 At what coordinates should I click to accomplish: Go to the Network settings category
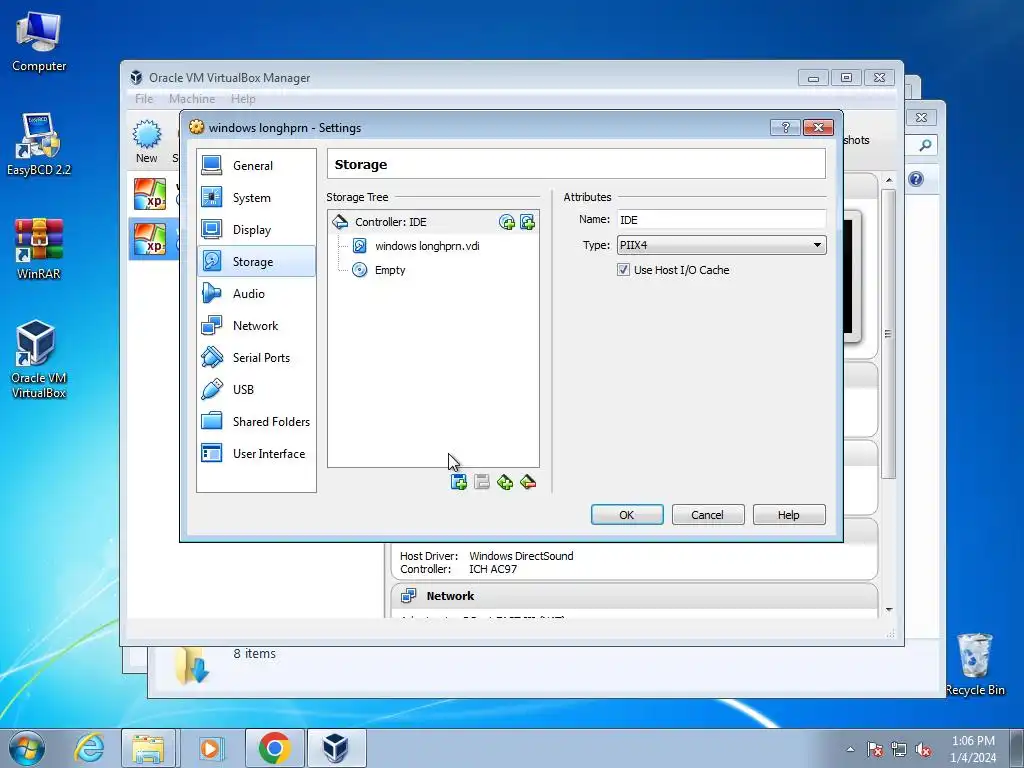(256, 325)
